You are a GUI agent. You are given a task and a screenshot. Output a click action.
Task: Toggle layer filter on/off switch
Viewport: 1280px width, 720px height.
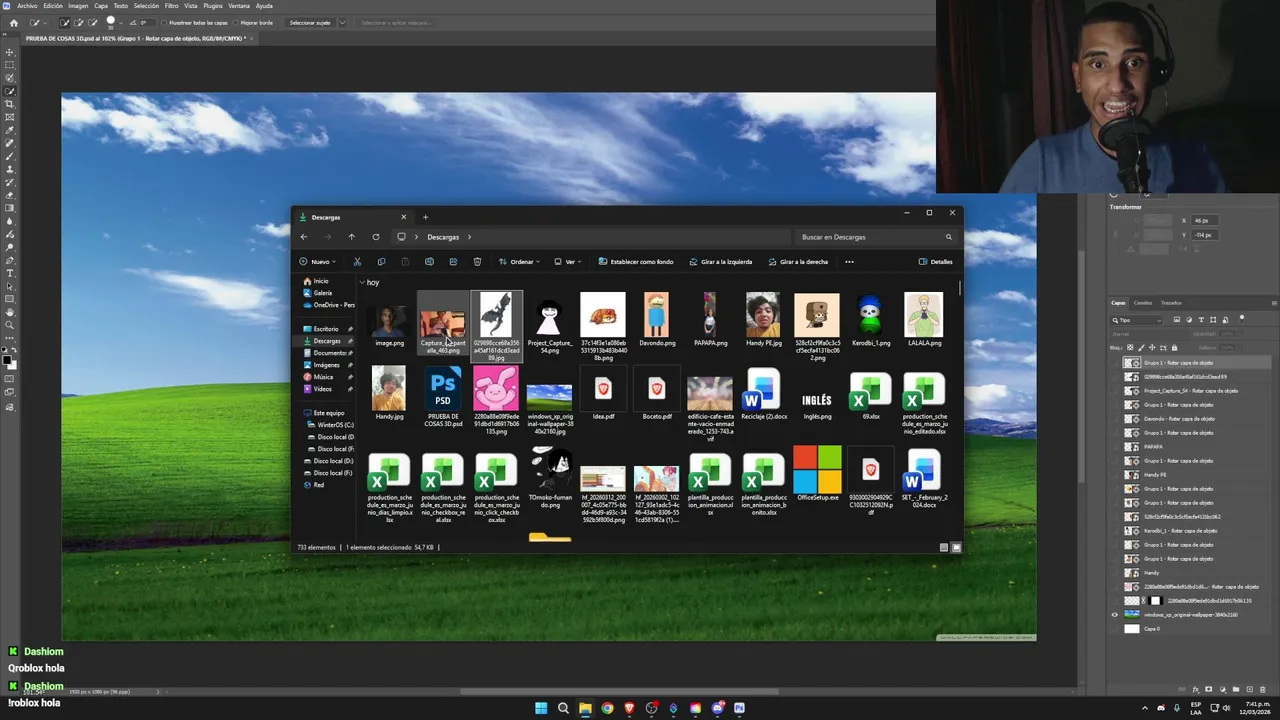click(x=1242, y=319)
